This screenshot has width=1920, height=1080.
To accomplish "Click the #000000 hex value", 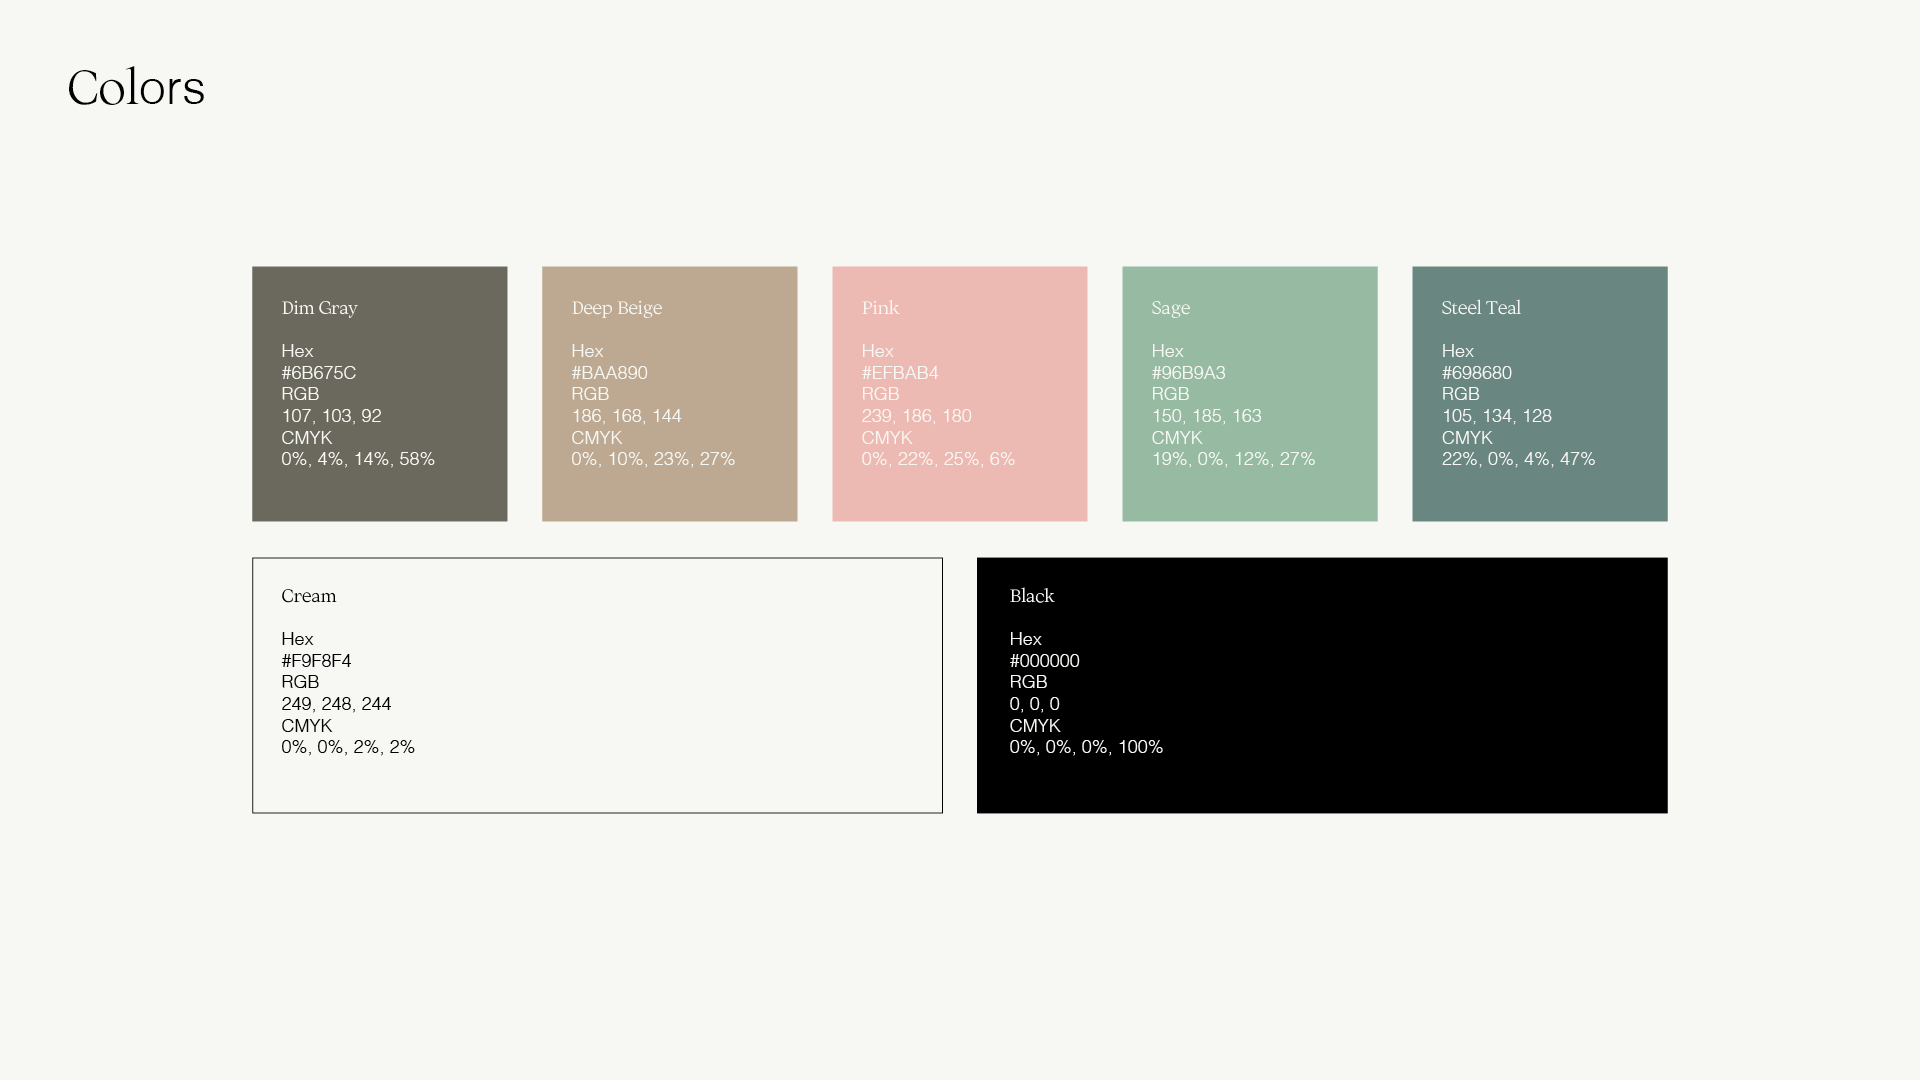I will 1044,661.
